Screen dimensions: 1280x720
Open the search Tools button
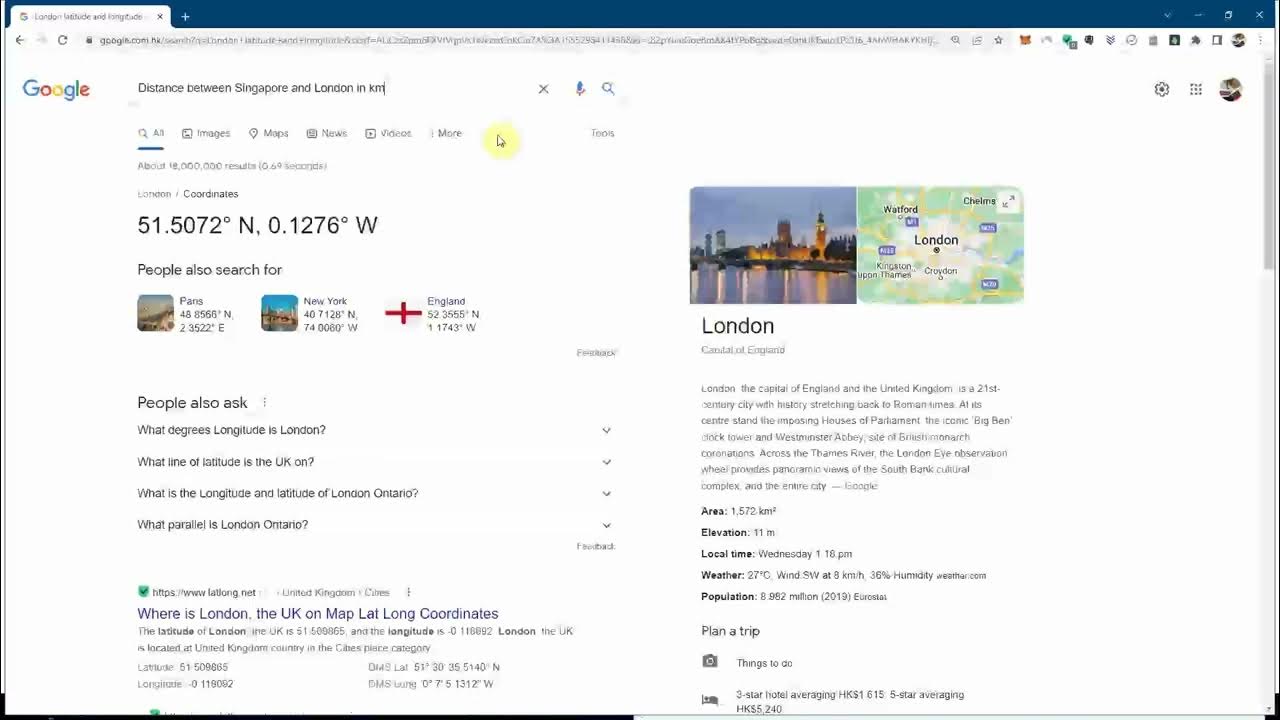(x=602, y=133)
